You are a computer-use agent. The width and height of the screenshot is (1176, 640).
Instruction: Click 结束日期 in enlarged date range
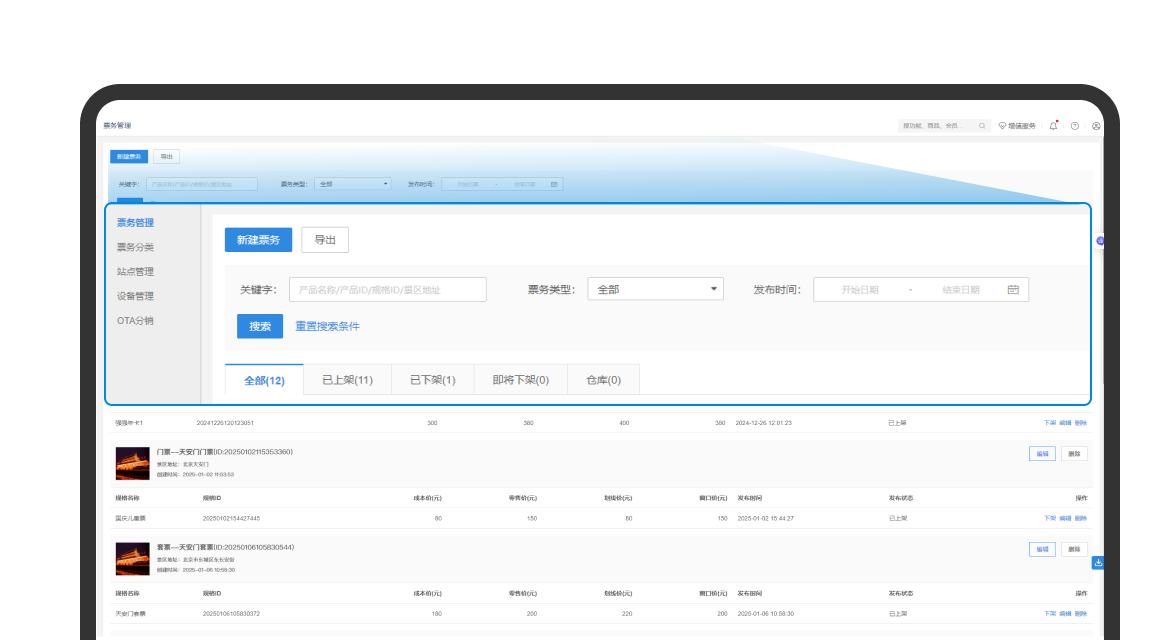click(961, 290)
